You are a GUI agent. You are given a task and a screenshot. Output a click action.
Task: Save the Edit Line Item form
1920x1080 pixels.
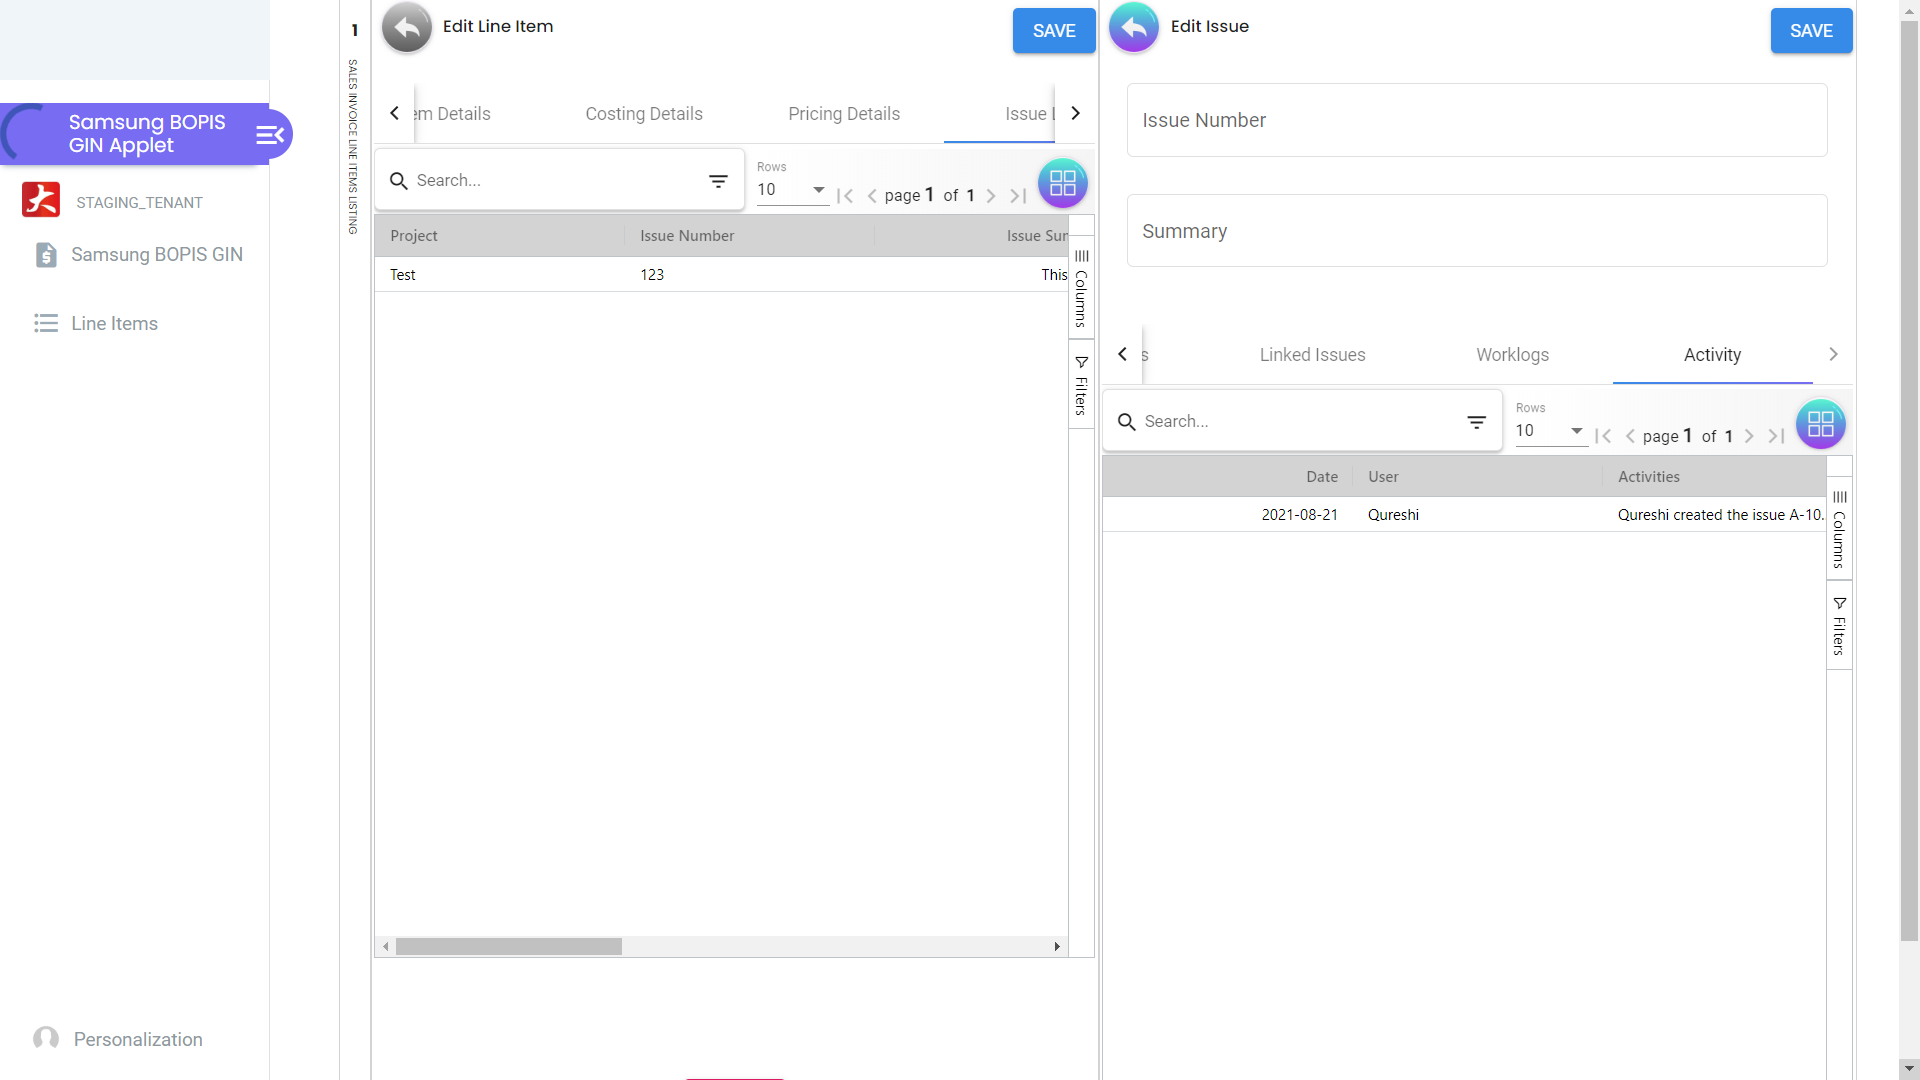tap(1054, 31)
